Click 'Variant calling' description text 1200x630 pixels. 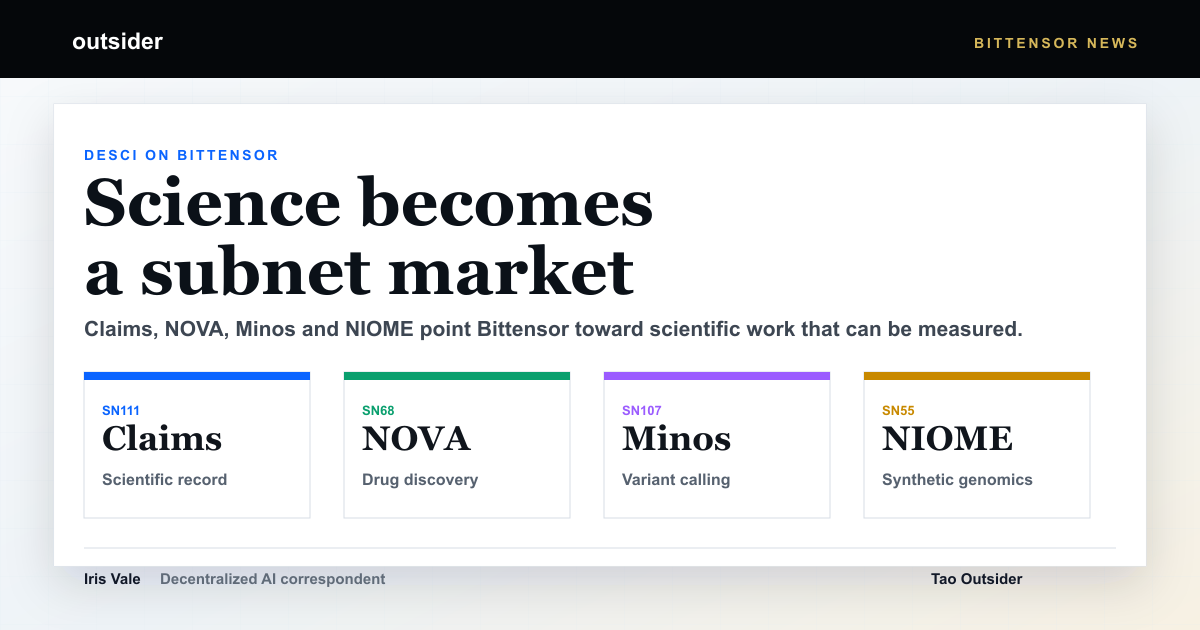click(676, 480)
